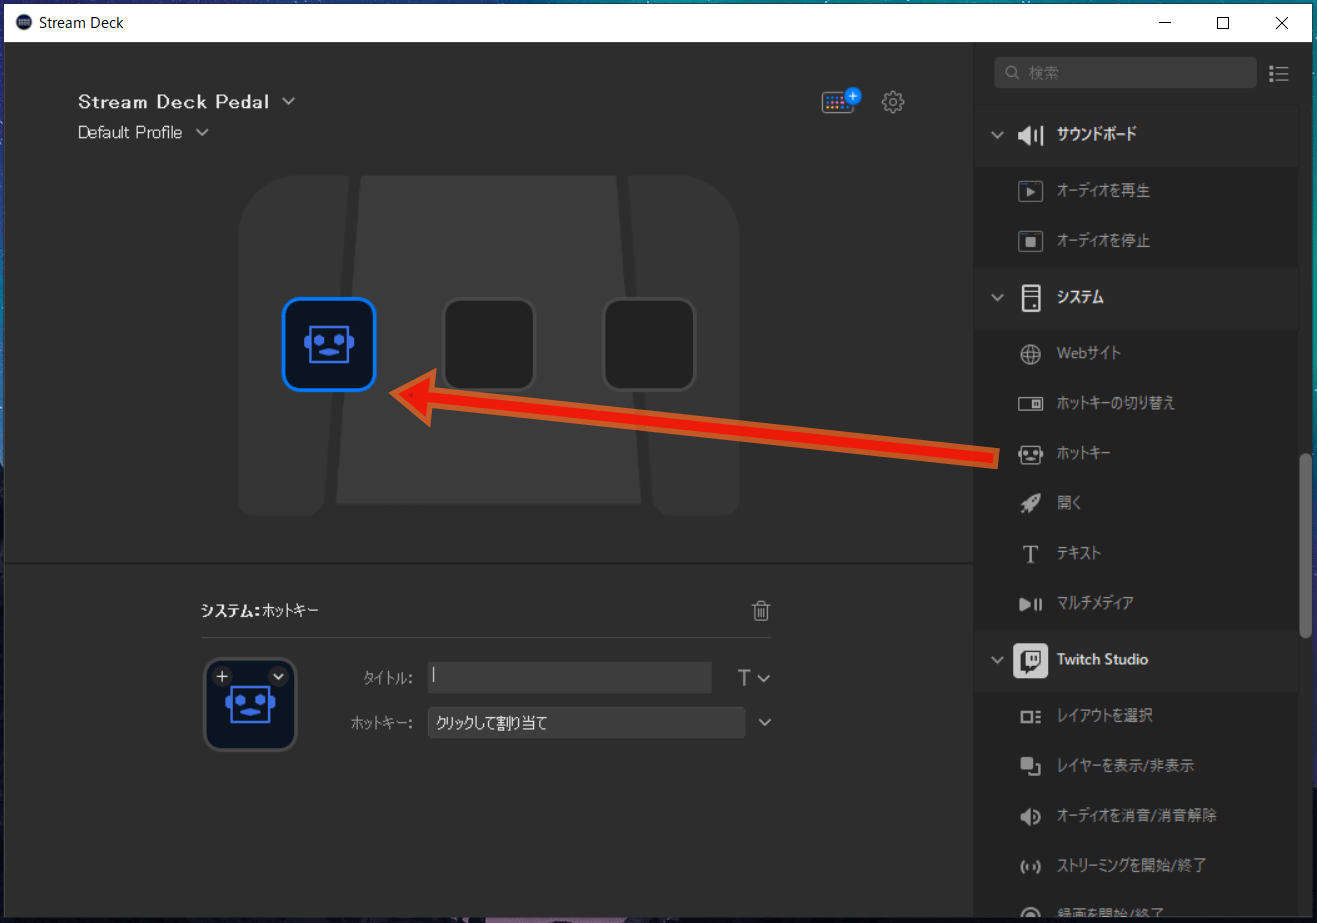
Task: Select the レイヤーを表示/非表示 action icon
Action: [x=1030, y=766]
